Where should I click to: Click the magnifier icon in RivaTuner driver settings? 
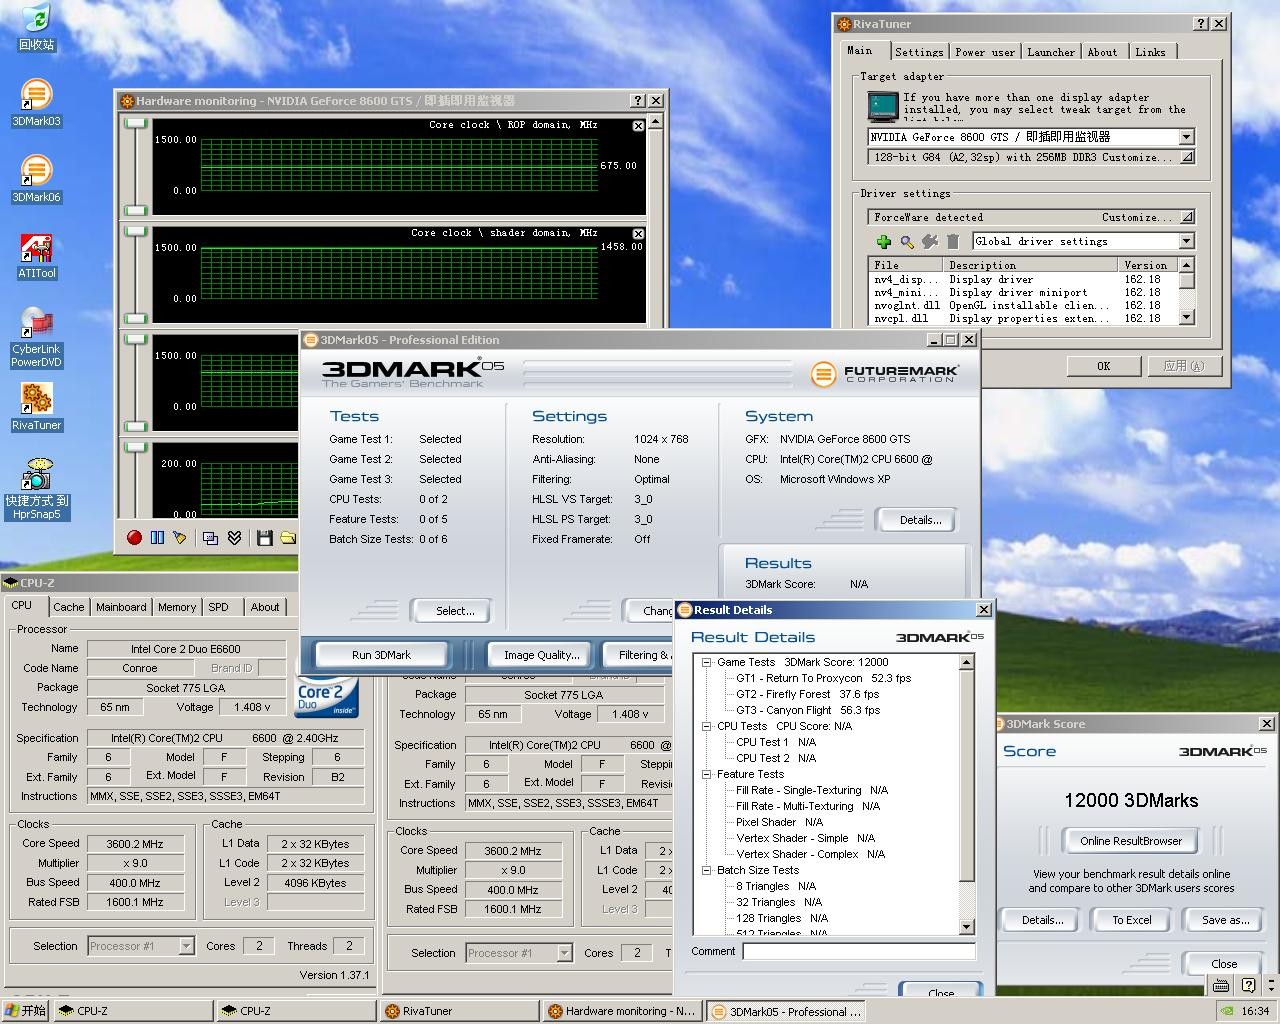point(907,241)
